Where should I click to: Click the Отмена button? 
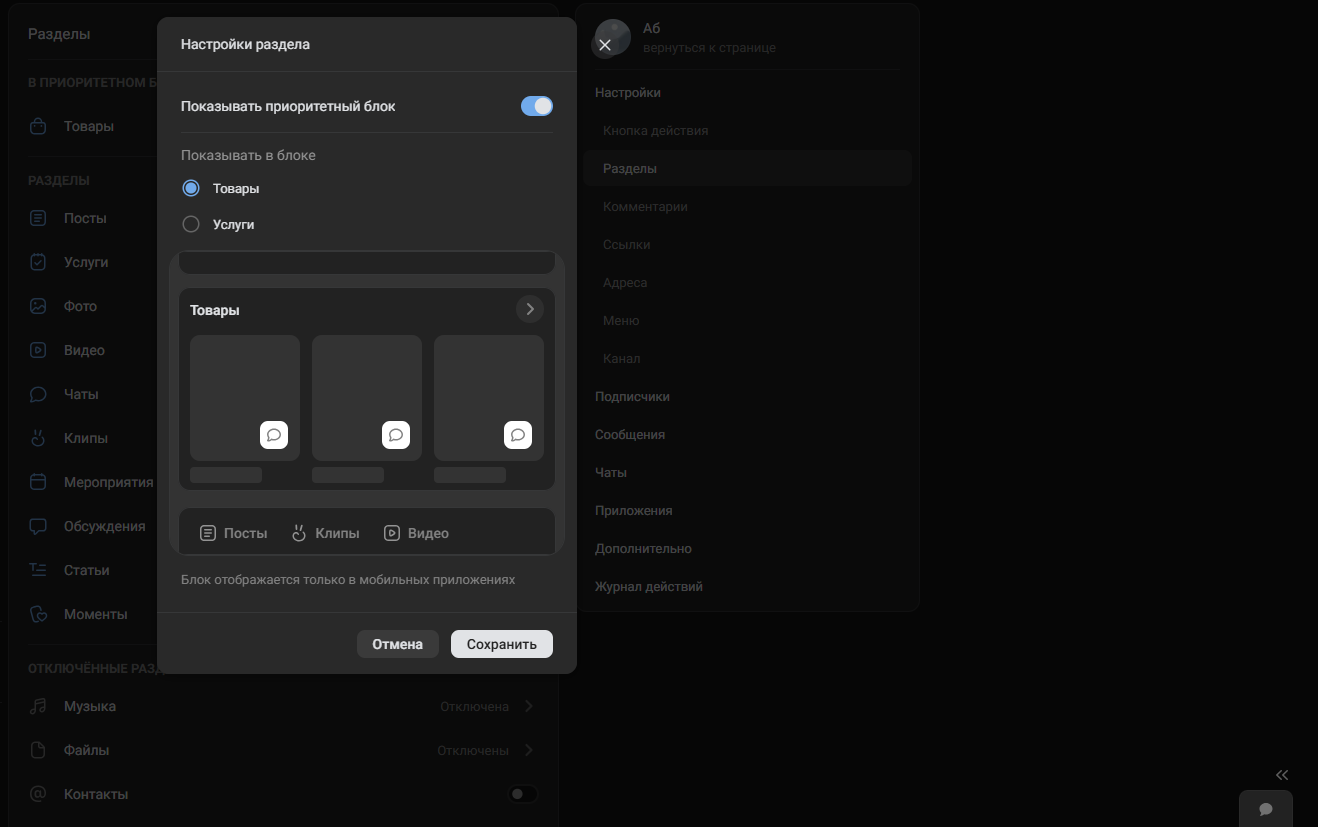click(x=398, y=644)
